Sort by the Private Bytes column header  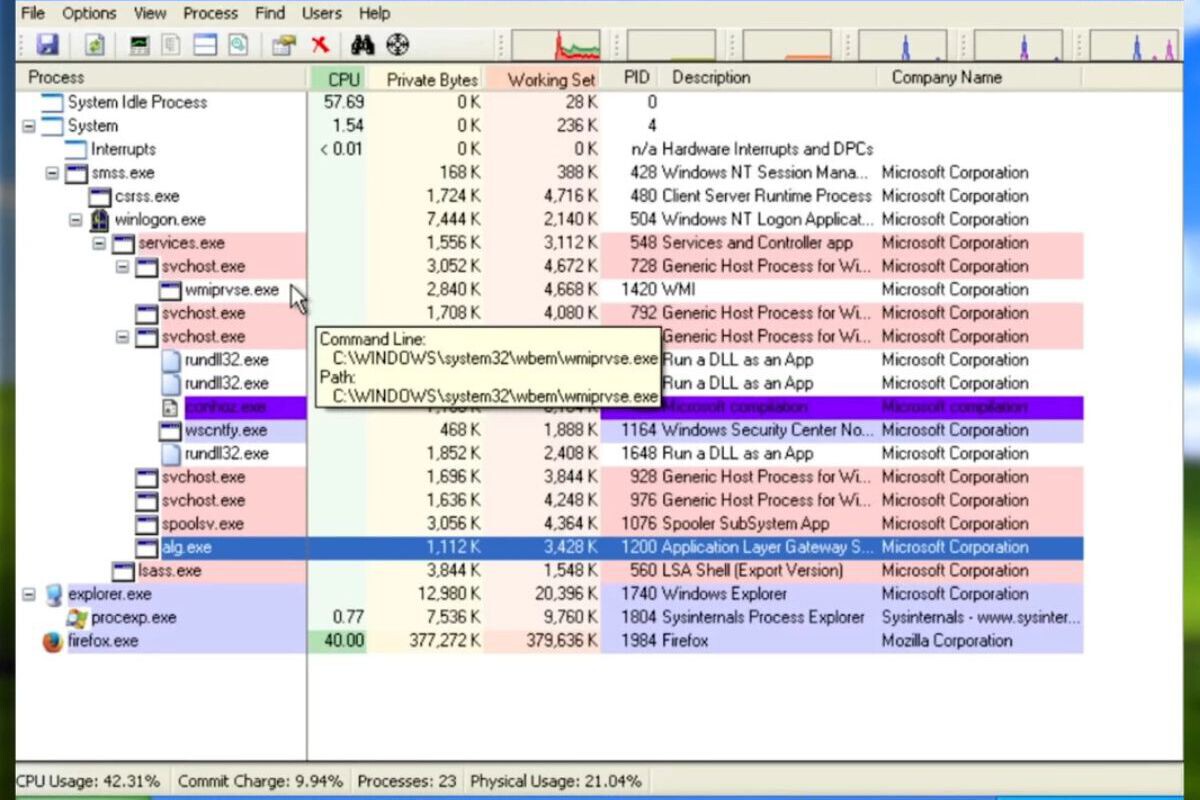(x=426, y=78)
